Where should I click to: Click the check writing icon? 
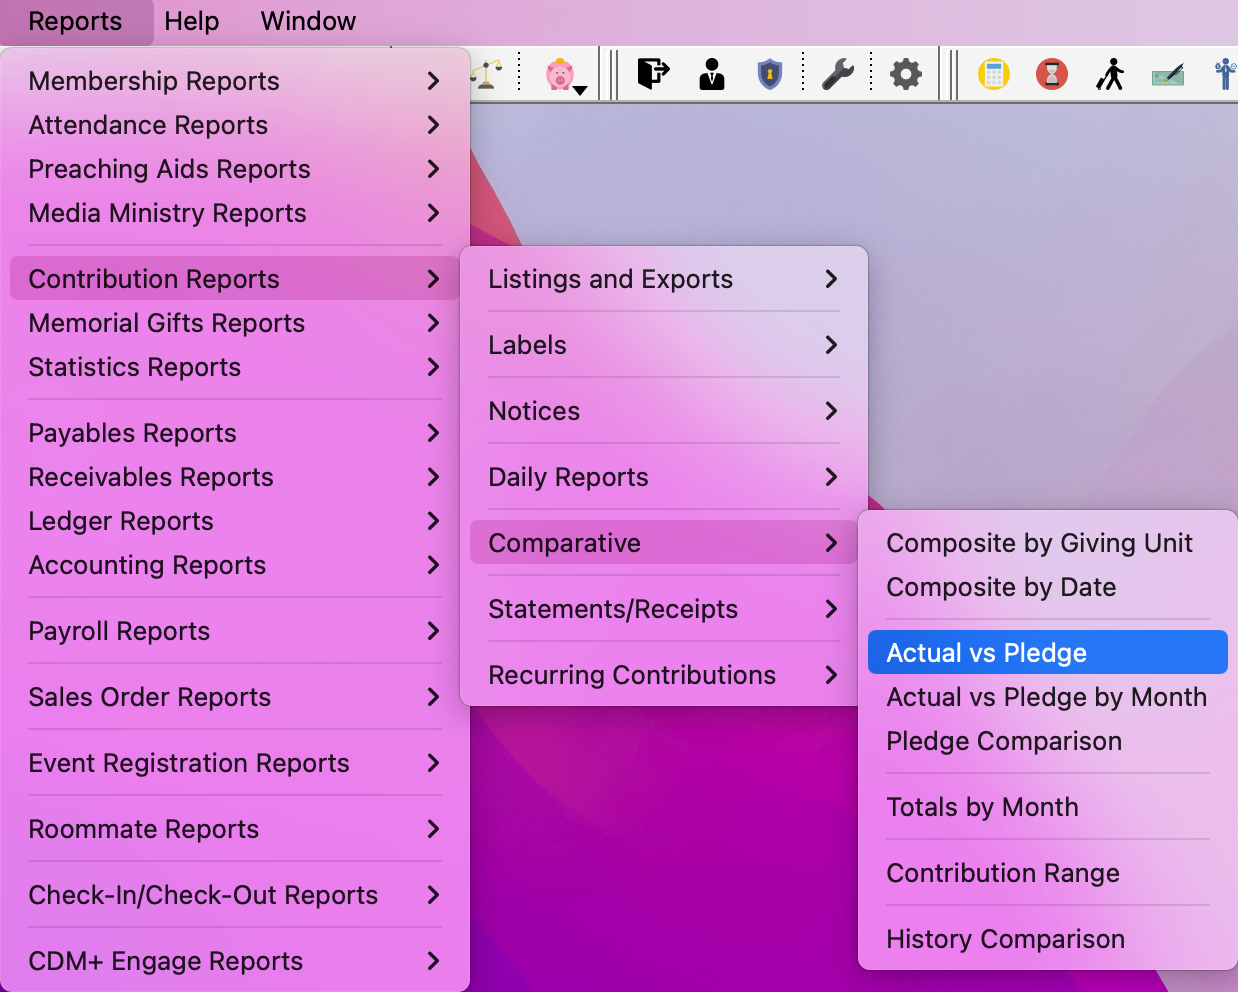tap(1168, 75)
